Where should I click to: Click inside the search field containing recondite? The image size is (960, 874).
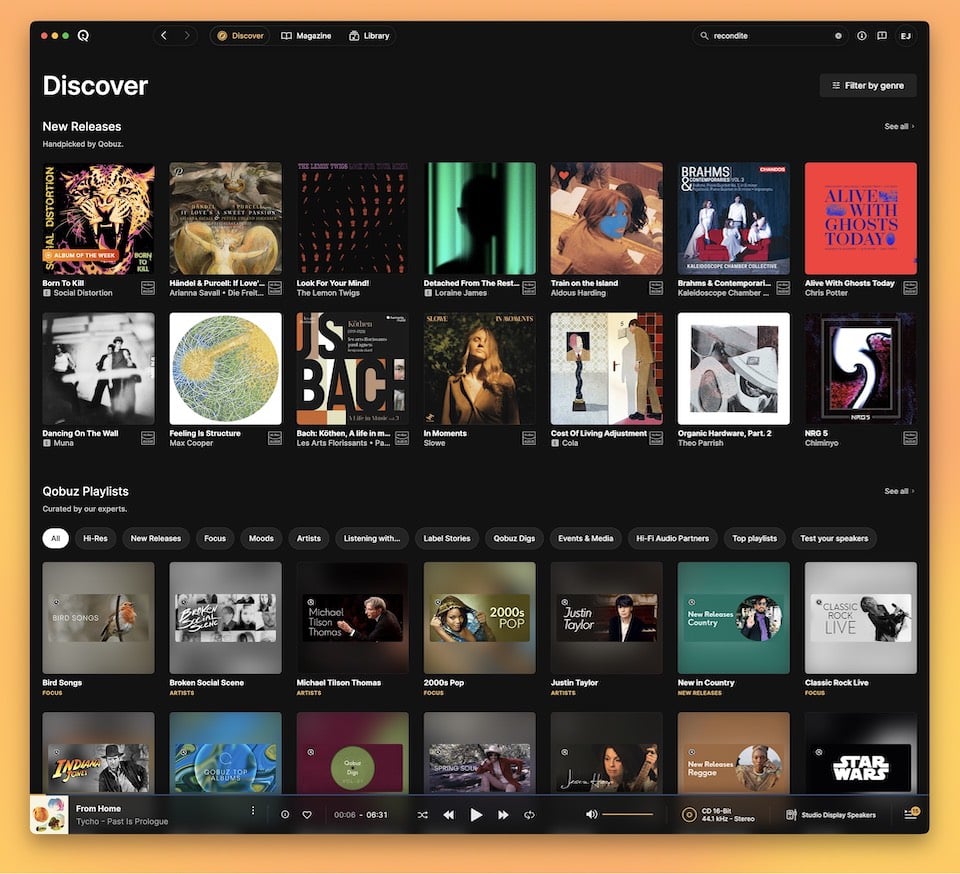pos(770,35)
